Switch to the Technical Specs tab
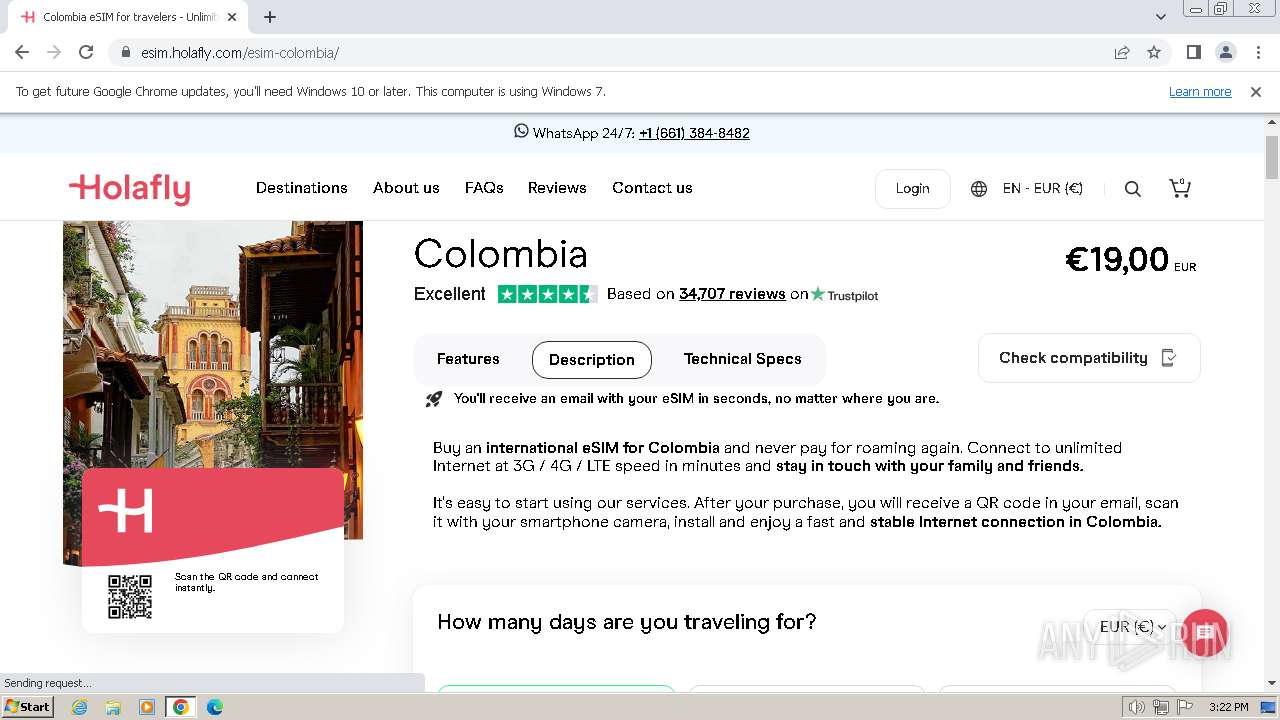Screen dimensions: 1280x720 tap(742, 359)
